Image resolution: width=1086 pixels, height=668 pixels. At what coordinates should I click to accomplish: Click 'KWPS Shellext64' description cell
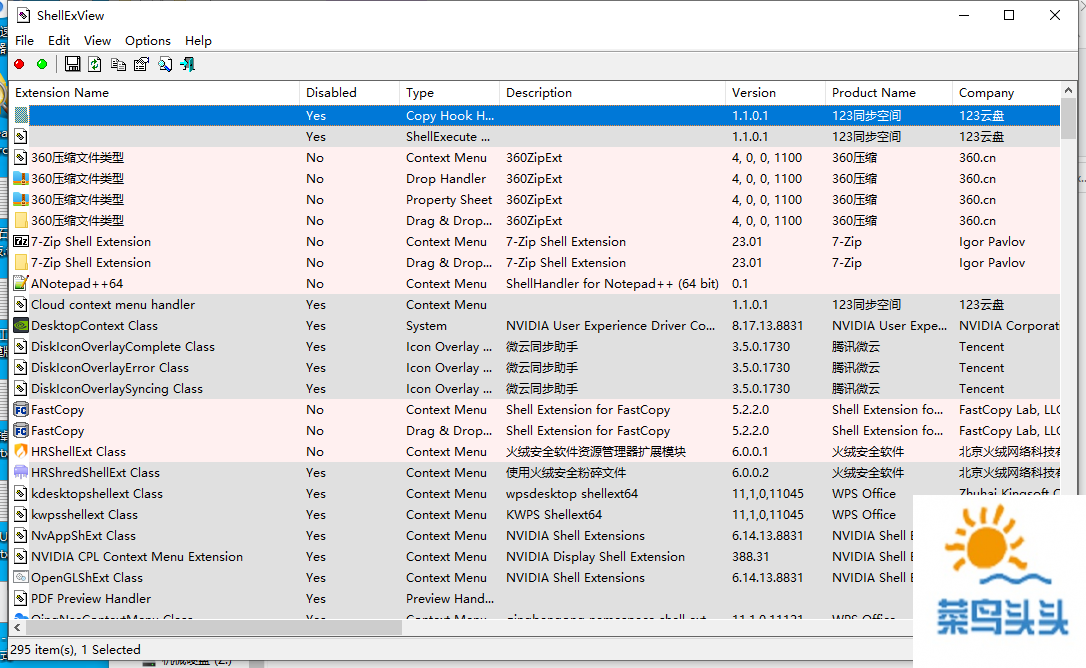(x=554, y=515)
